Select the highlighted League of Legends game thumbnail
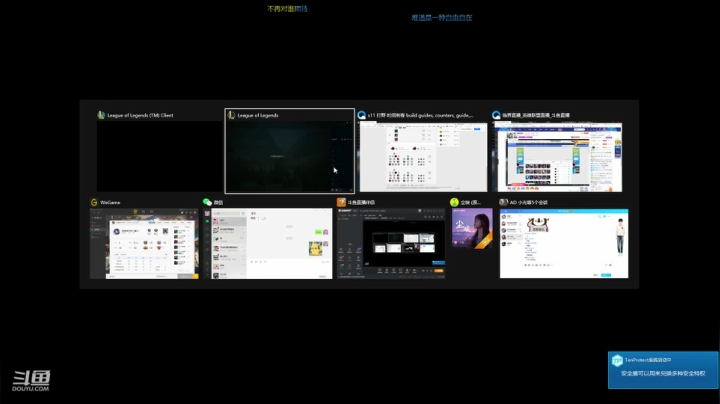Viewport: 720px width, 404px height. click(290, 157)
